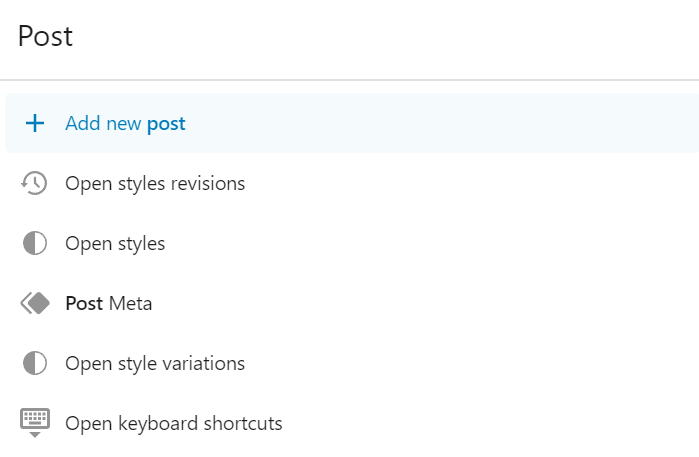Click the keyboard icon for keyboard shortcuts
The image size is (699, 457).
tap(35, 423)
